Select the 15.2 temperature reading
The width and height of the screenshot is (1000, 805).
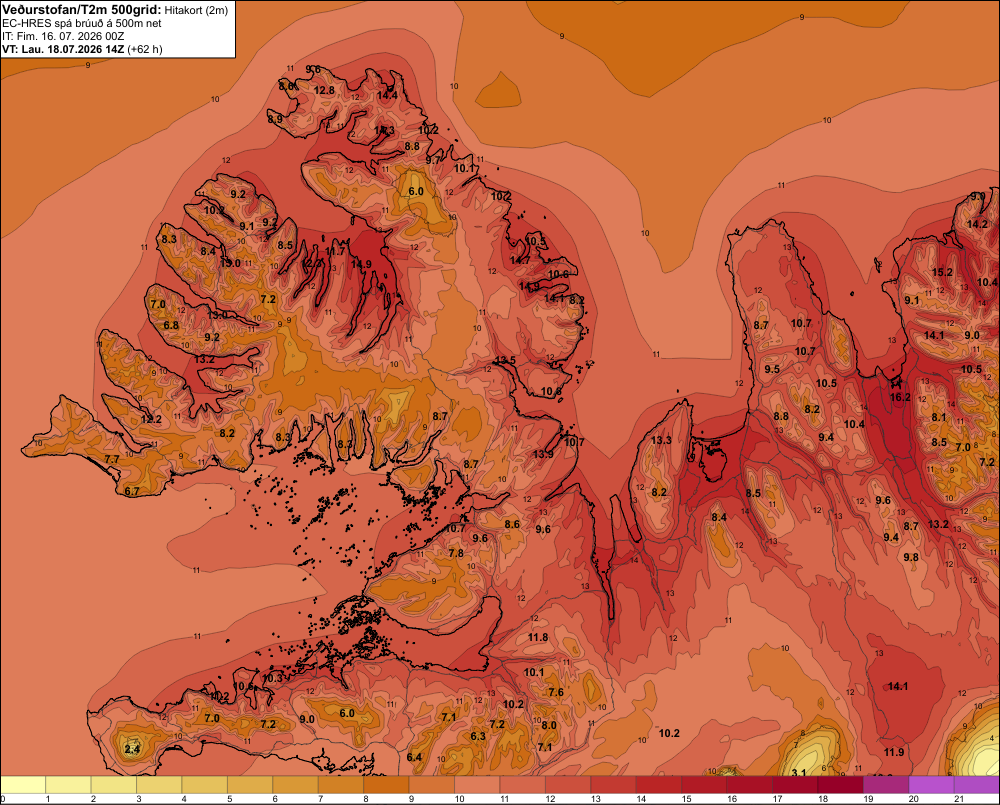click(942, 272)
